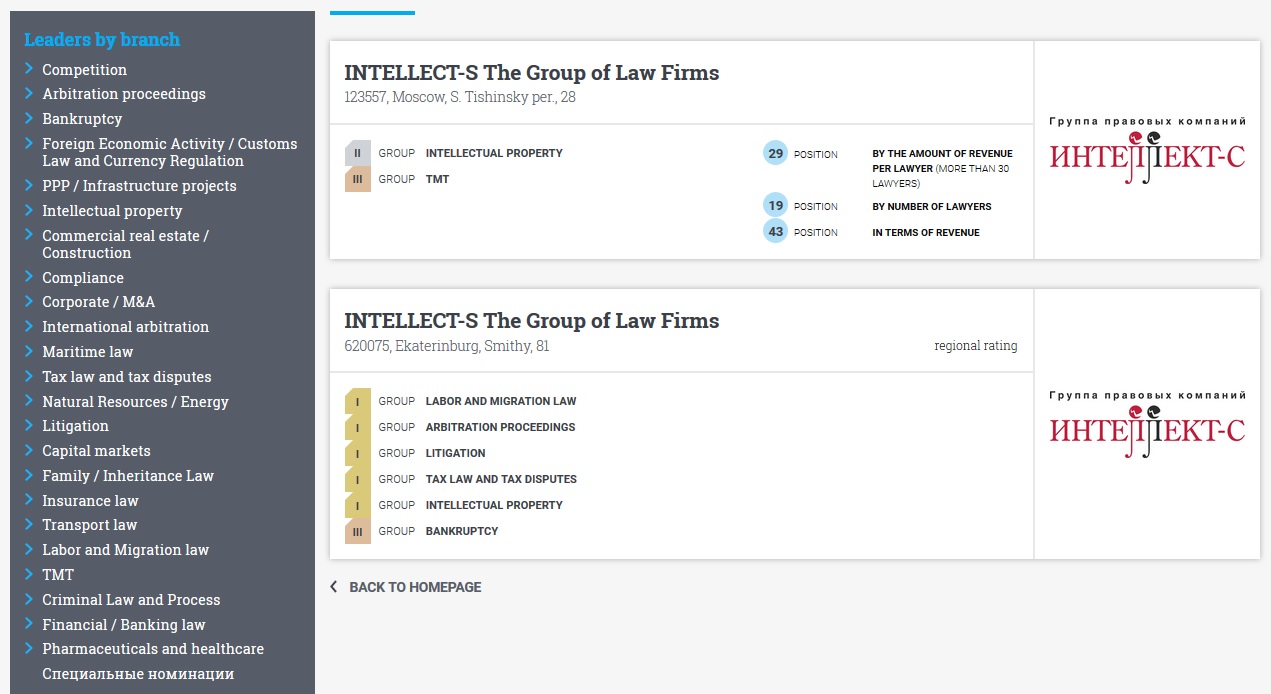Click In Terms of Revenue ranking text
1271x694 pixels.
[926, 233]
